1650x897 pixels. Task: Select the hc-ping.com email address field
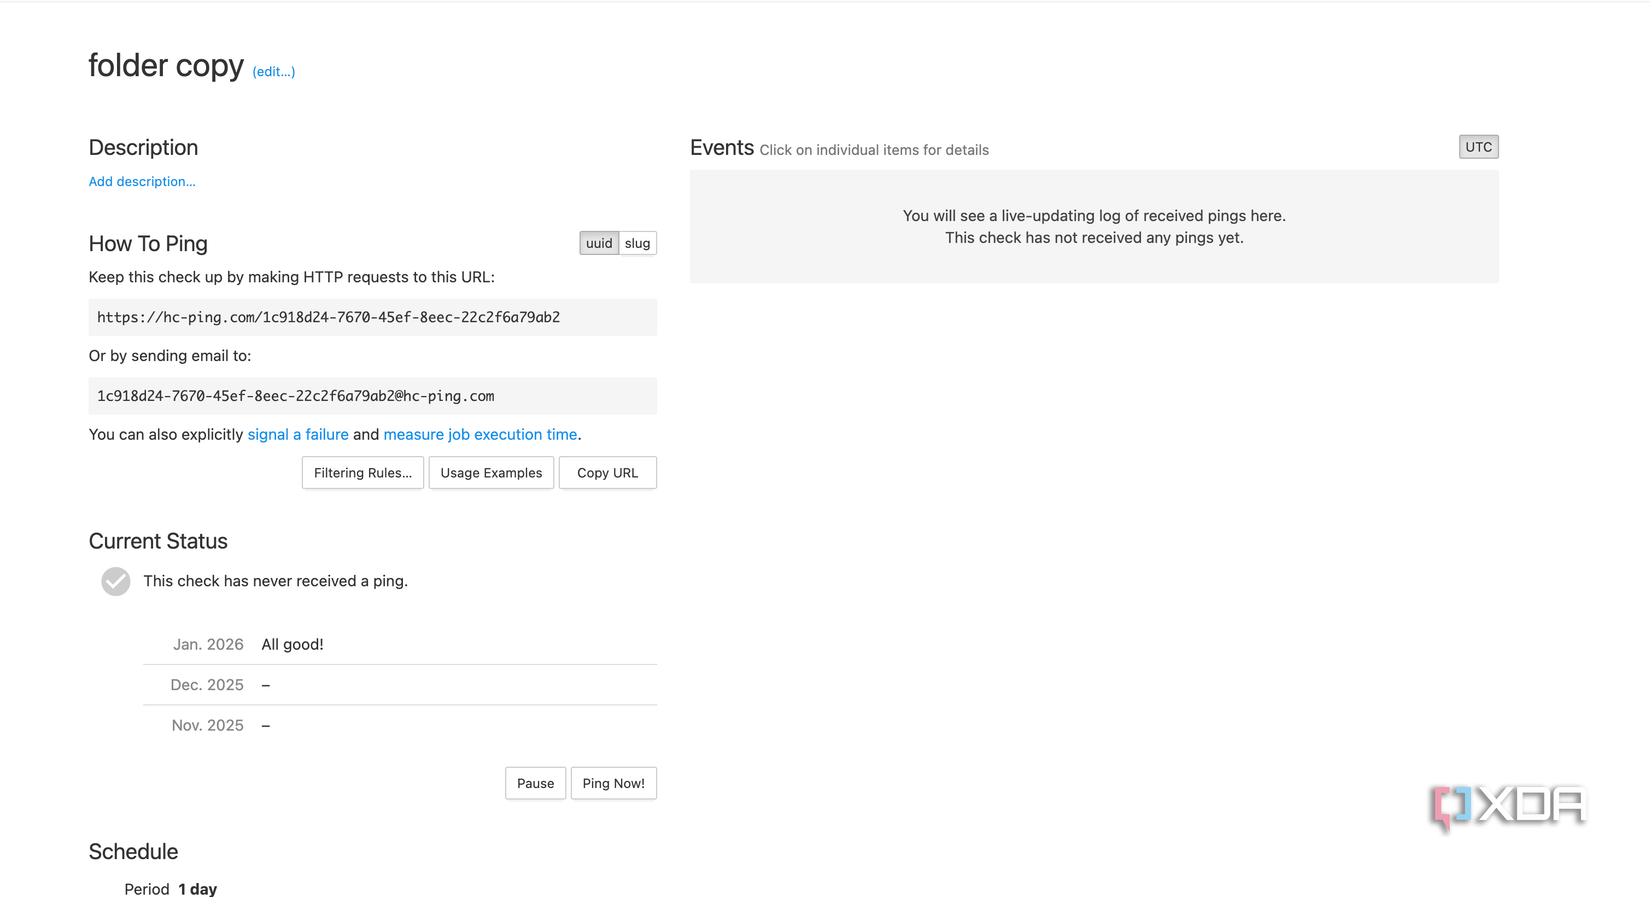tap(372, 396)
